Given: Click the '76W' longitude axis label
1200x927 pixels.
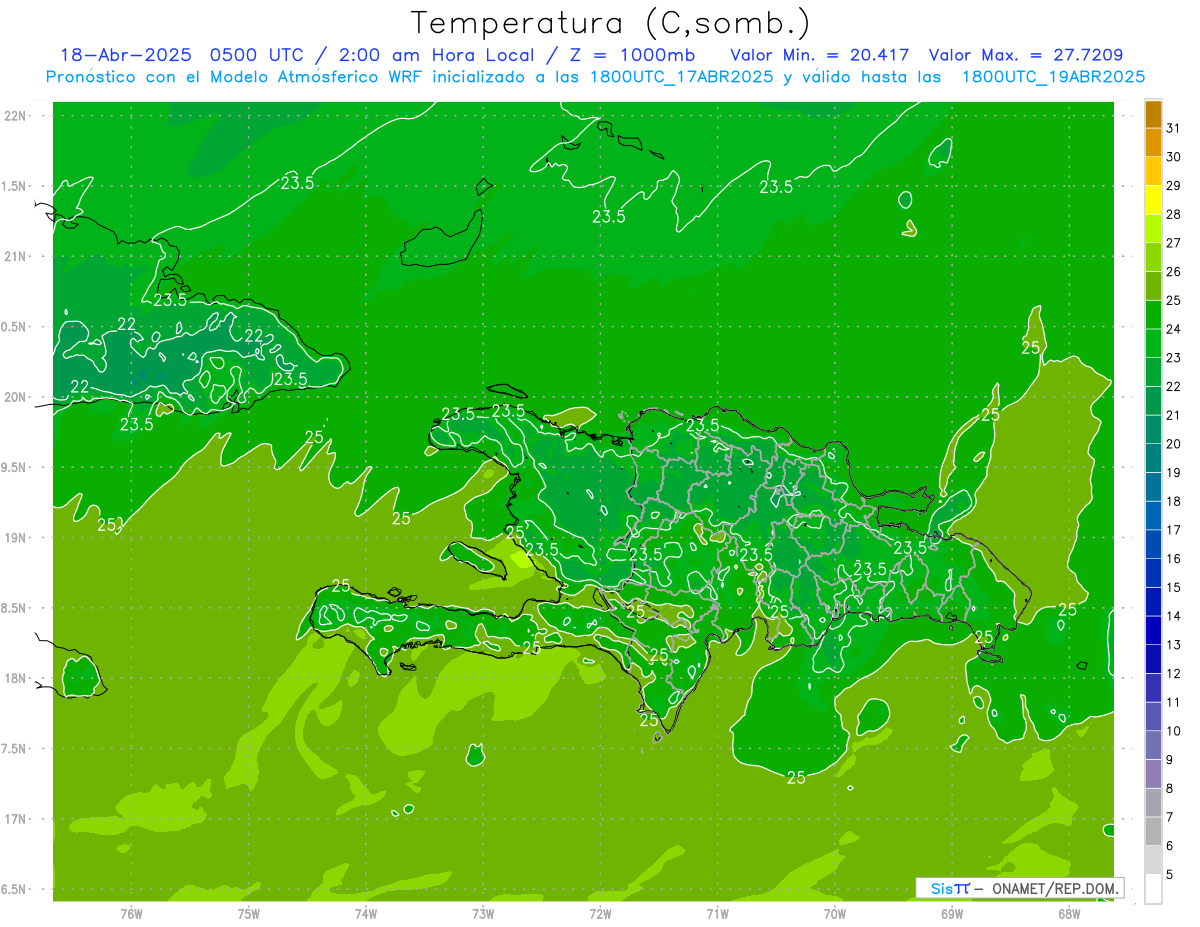Looking at the screenshot, I should (131, 913).
